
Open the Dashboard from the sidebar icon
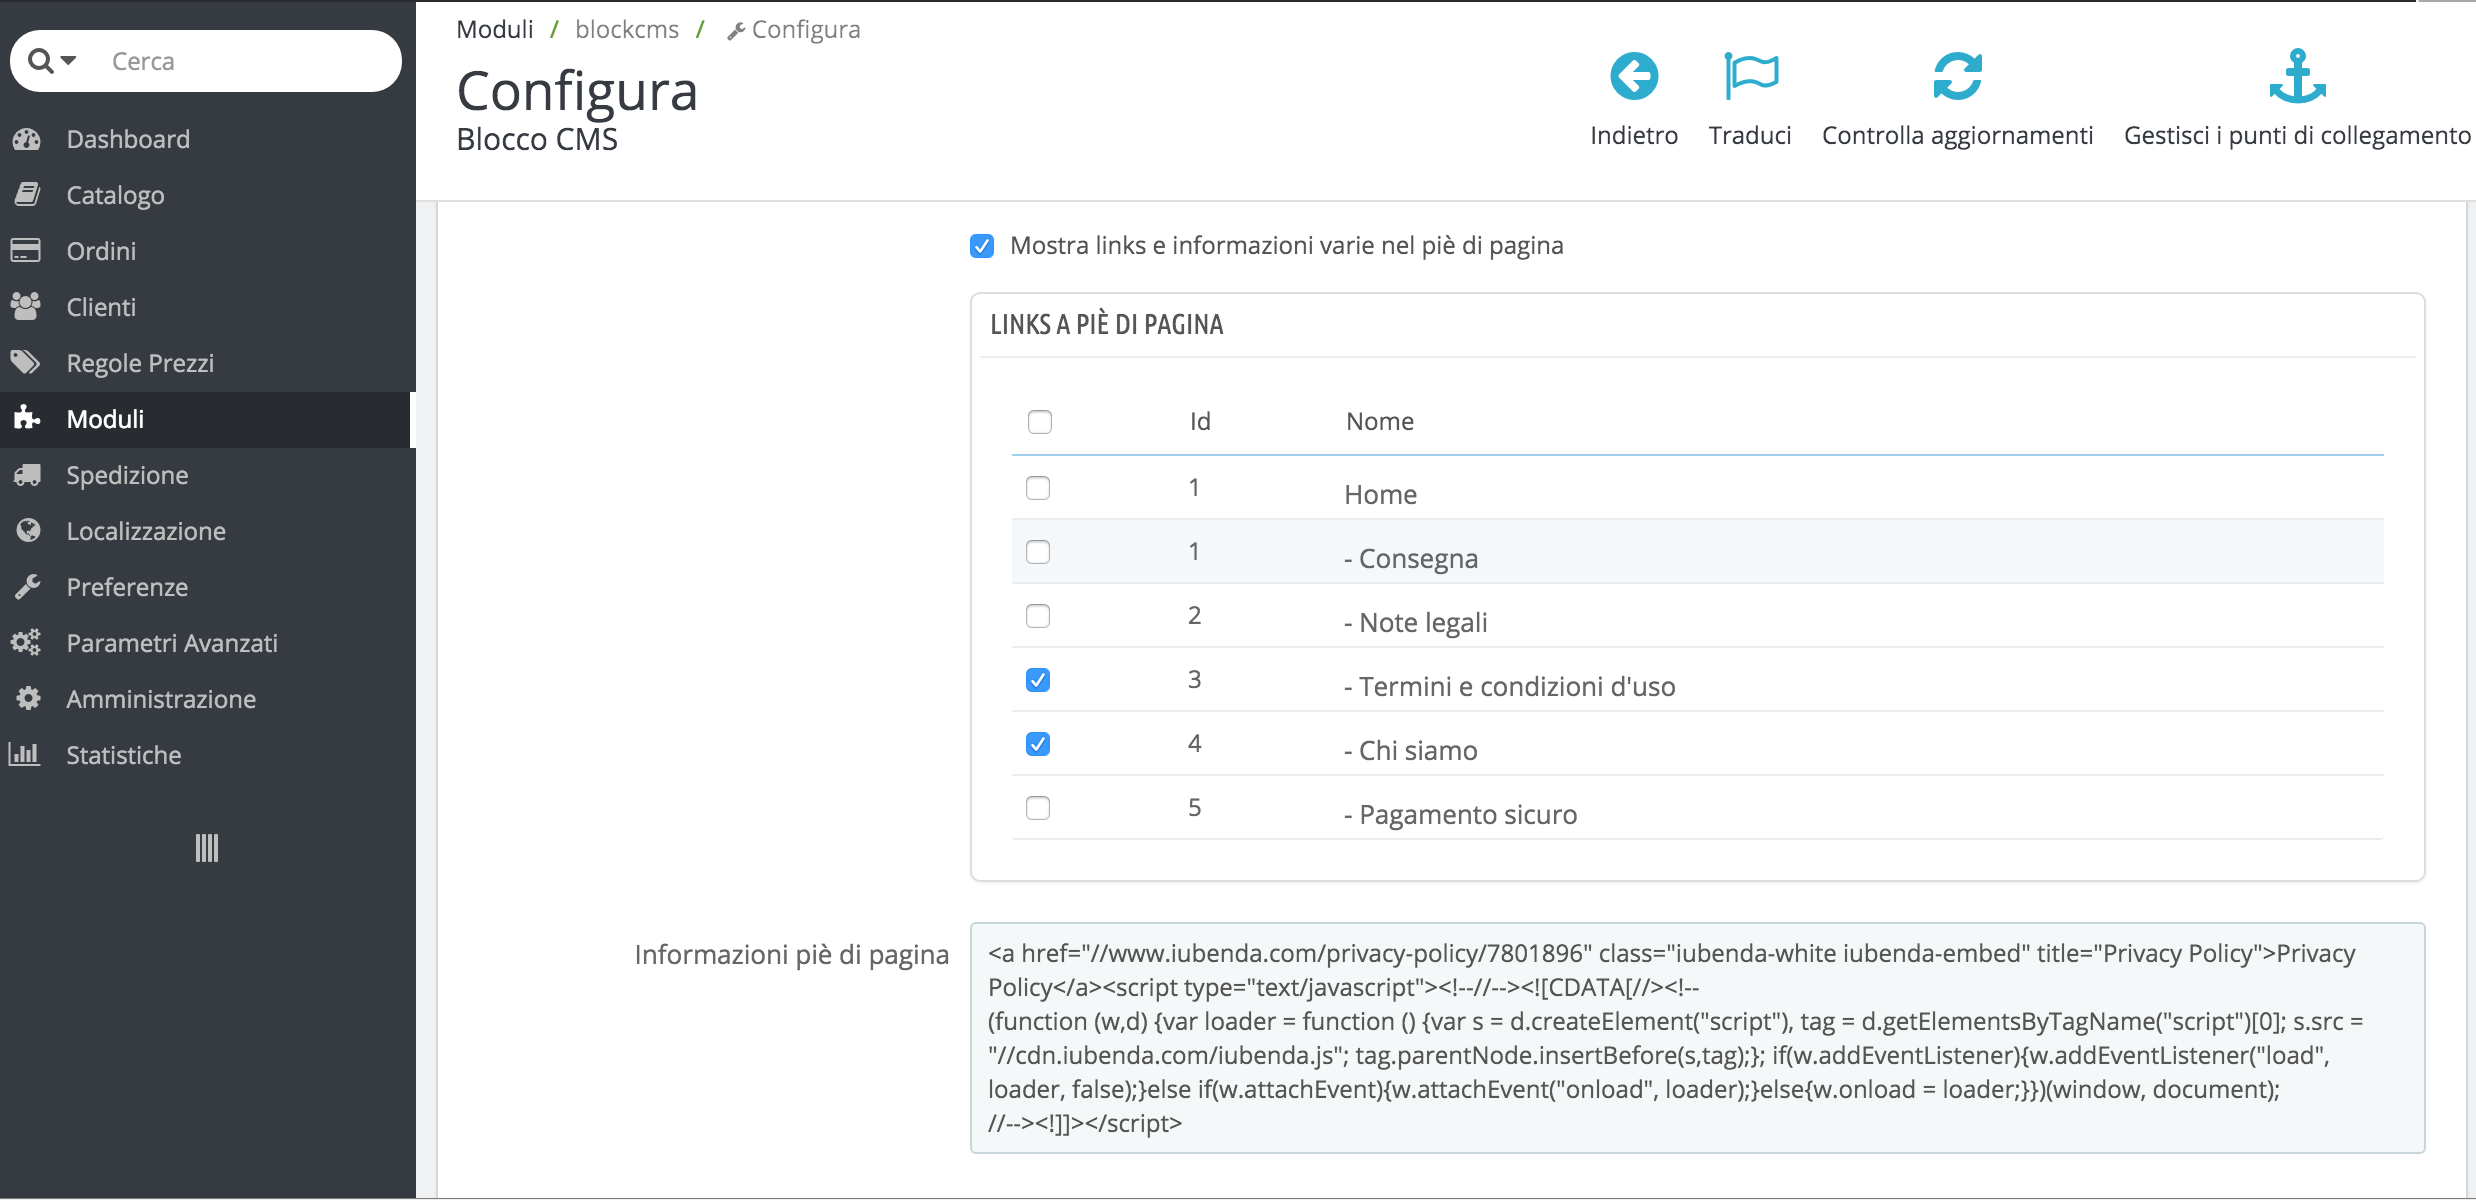point(27,138)
